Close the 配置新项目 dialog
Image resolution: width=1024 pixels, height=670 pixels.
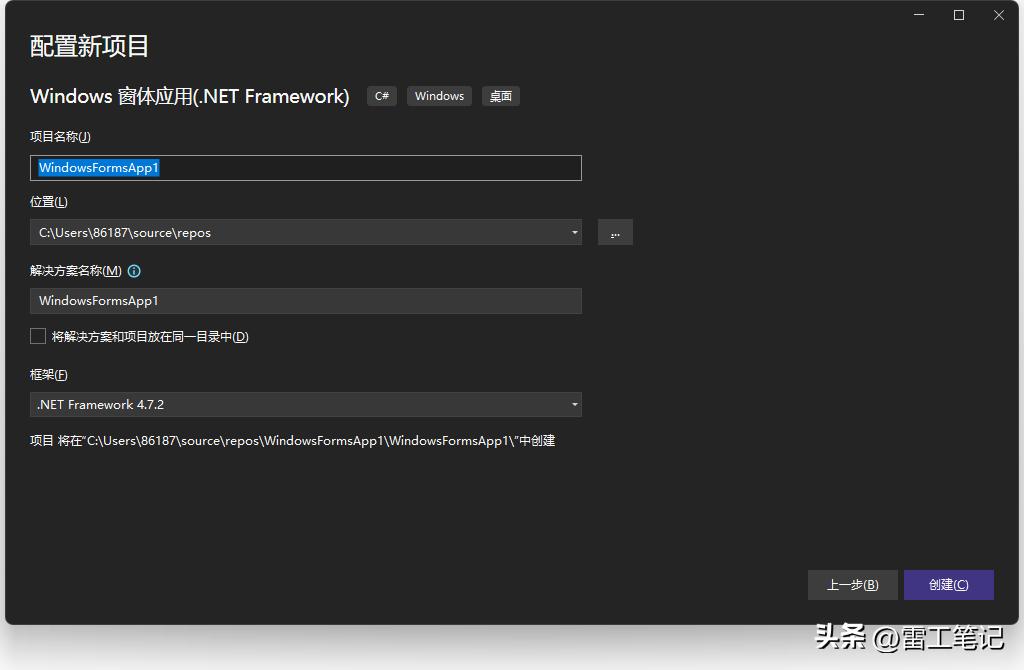click(998, 15)
